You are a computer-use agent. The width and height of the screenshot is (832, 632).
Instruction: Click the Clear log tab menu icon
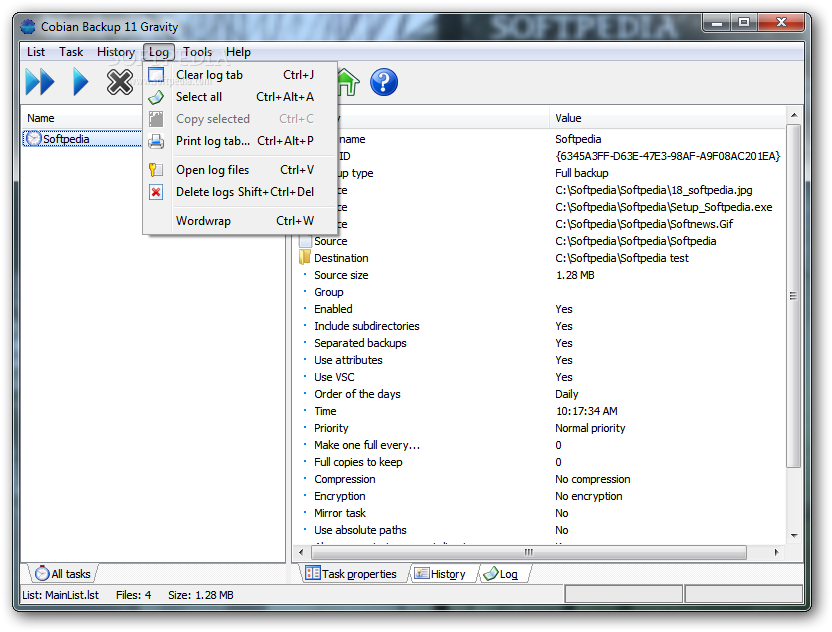pos(156,75)
